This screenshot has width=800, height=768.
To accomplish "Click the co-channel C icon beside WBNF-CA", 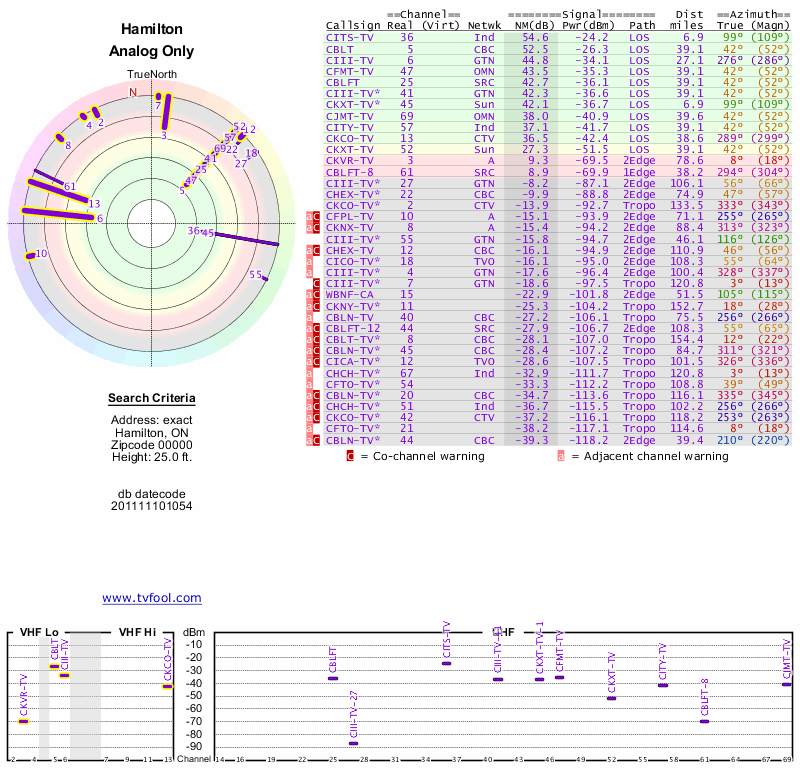I will tap(317, 294).
